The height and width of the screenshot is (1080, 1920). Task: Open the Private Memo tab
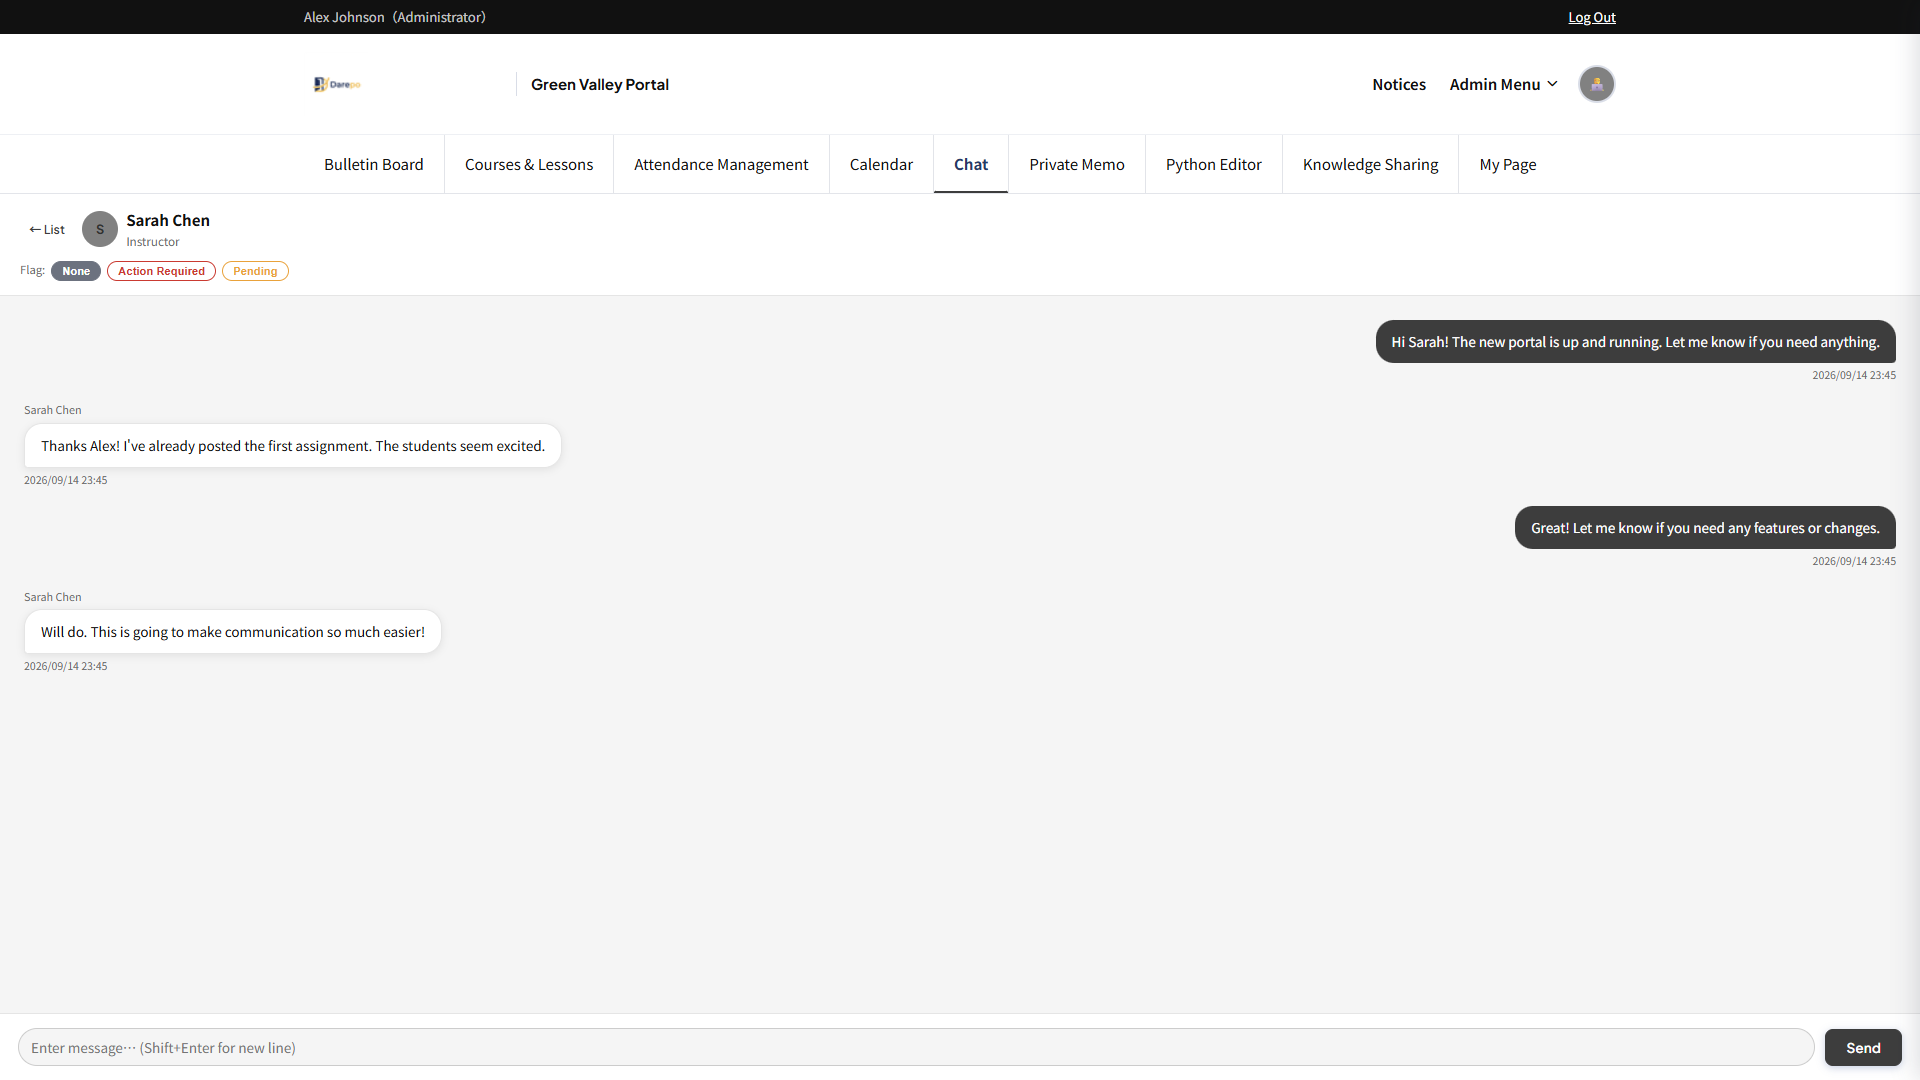tap(1077, 164)
